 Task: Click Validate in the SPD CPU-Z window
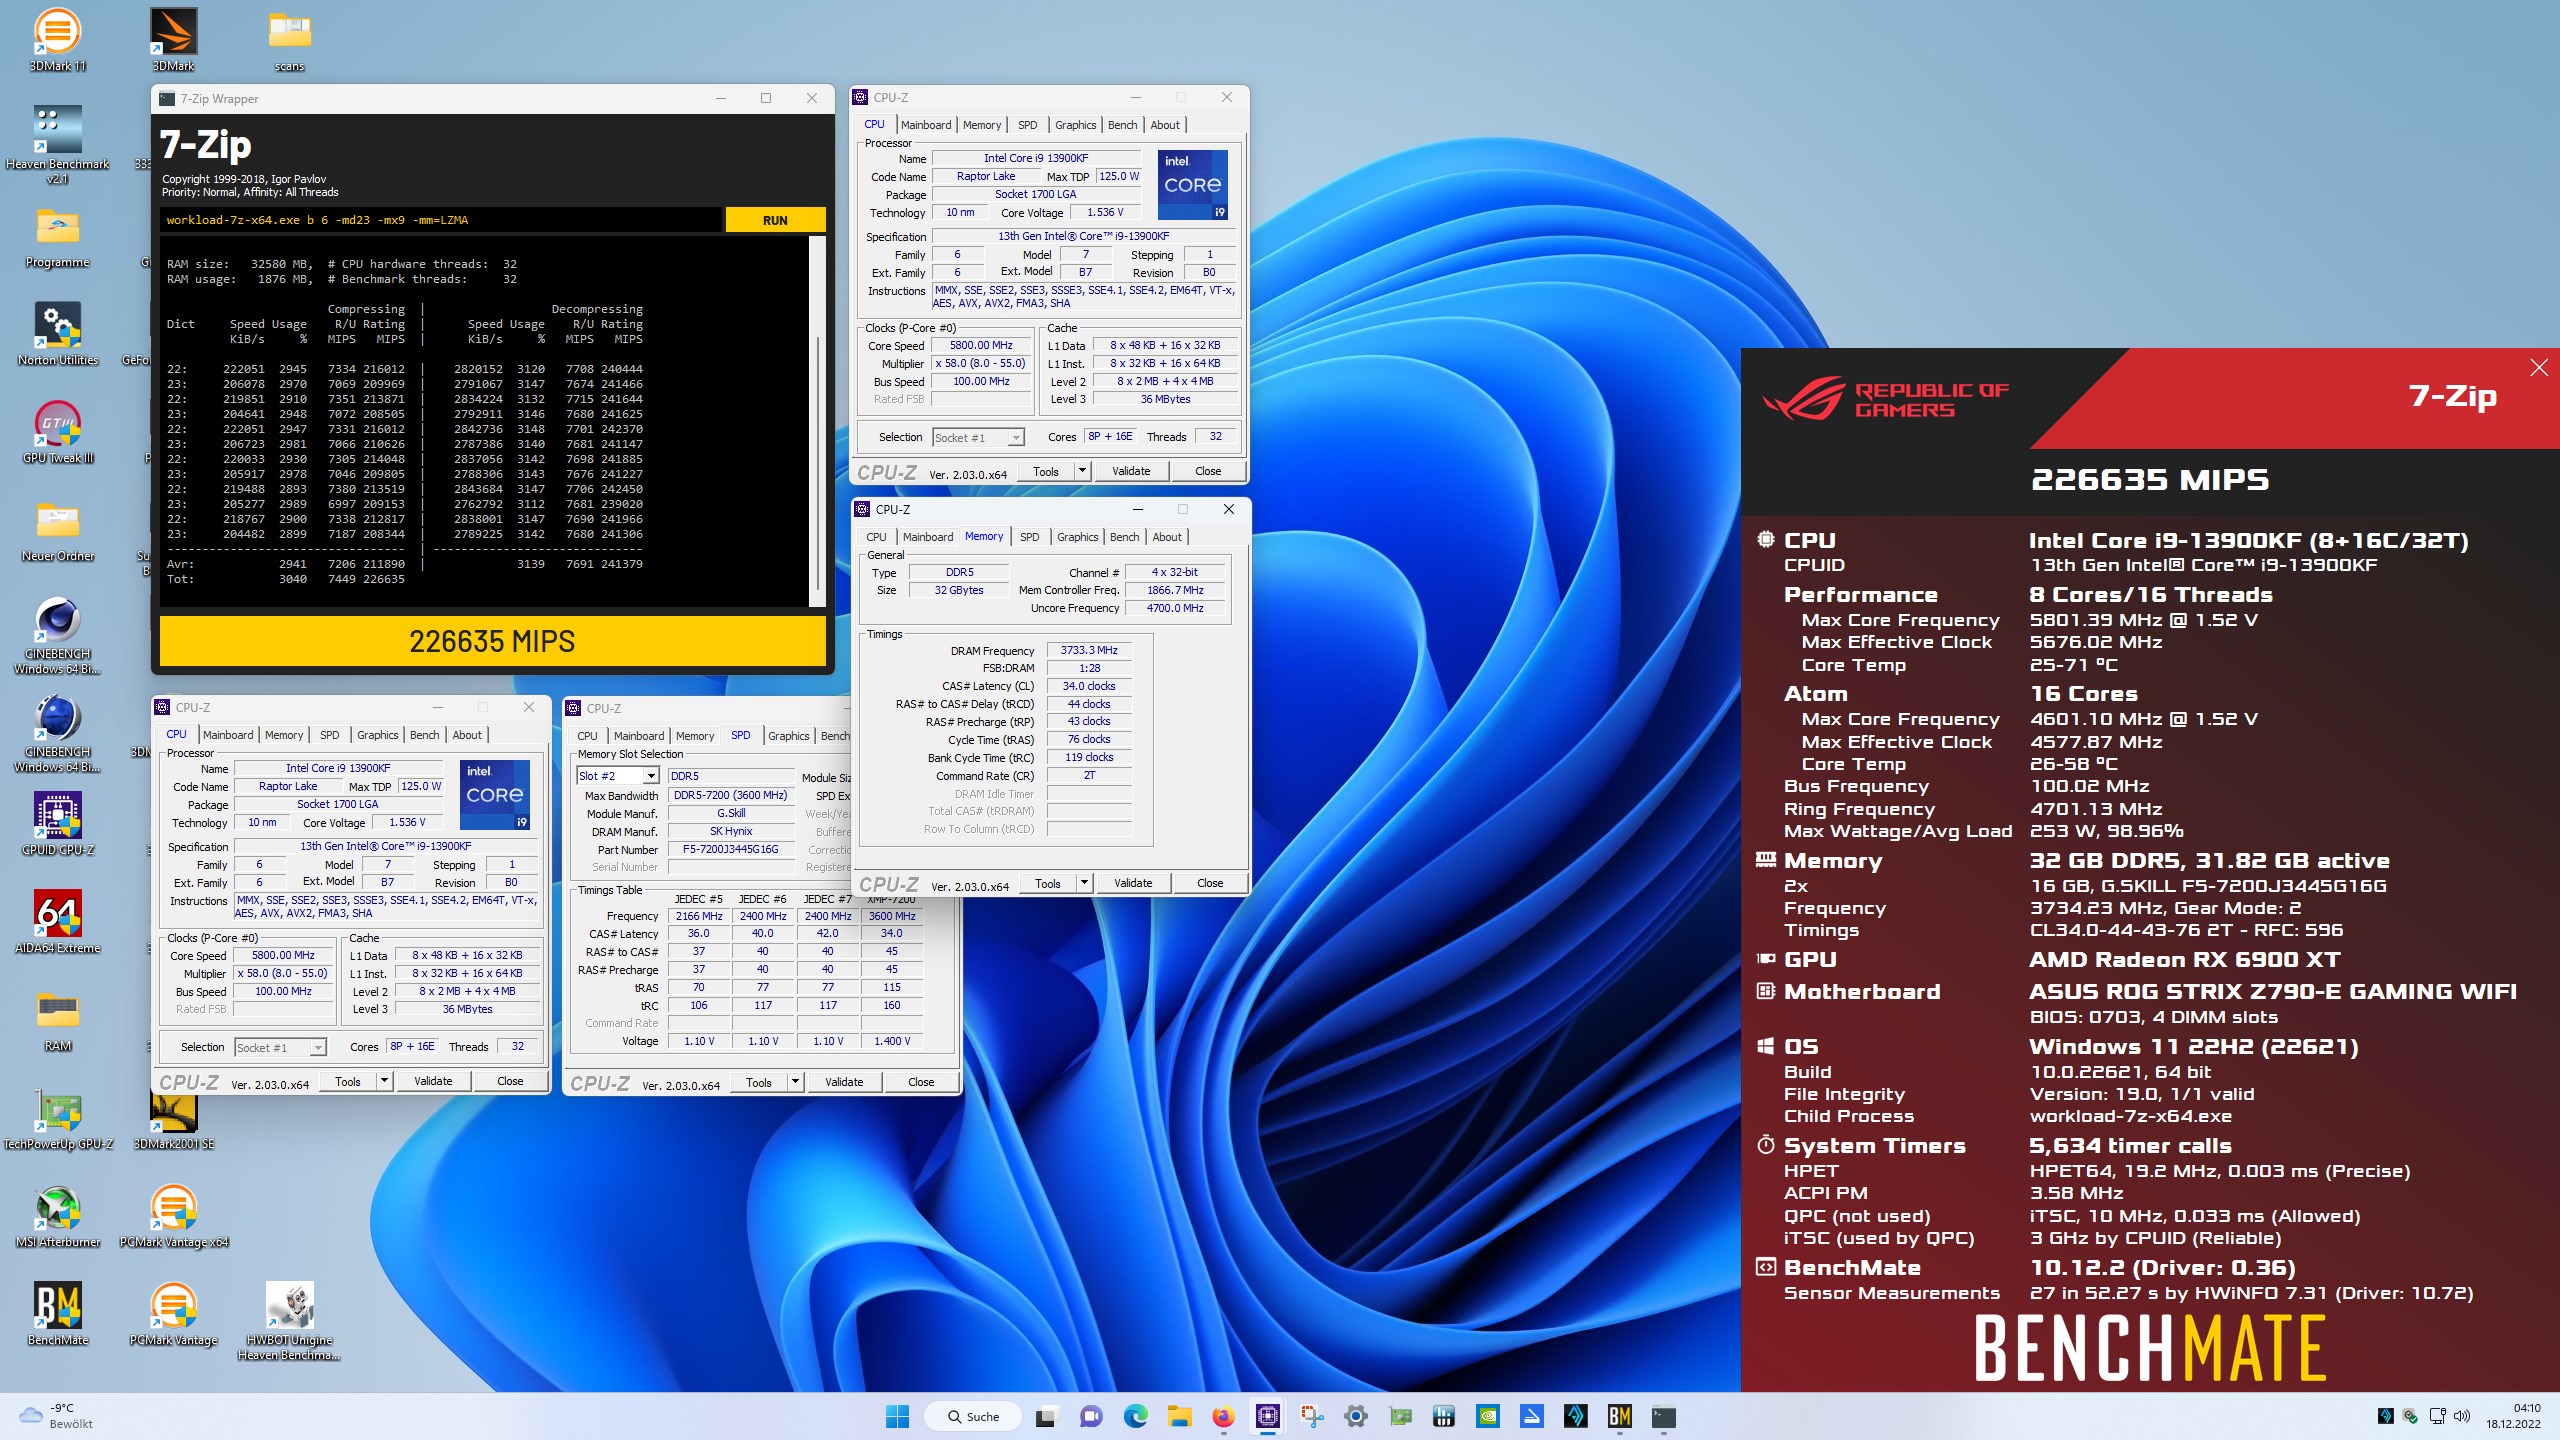(x=843, y=1082)
